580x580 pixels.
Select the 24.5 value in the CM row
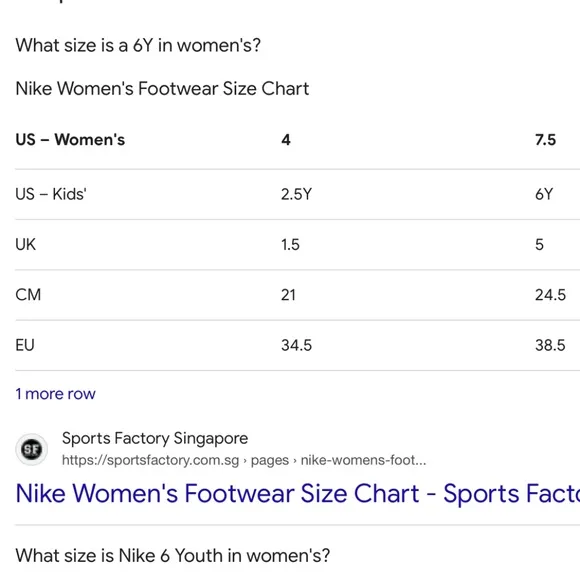[x=550, y=295]
